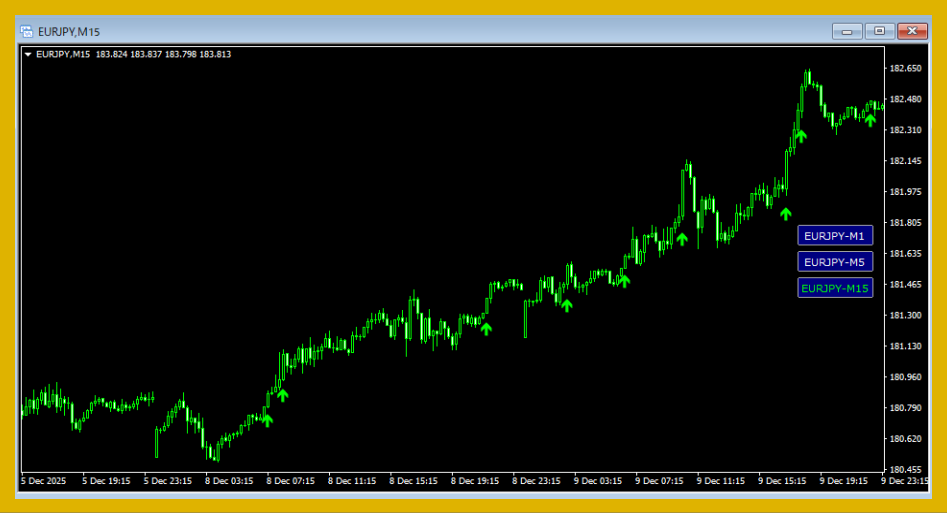Click the leftmost green buy arrow signal
This screenshot has width=947, height=513.
click(x=267, y=420)
